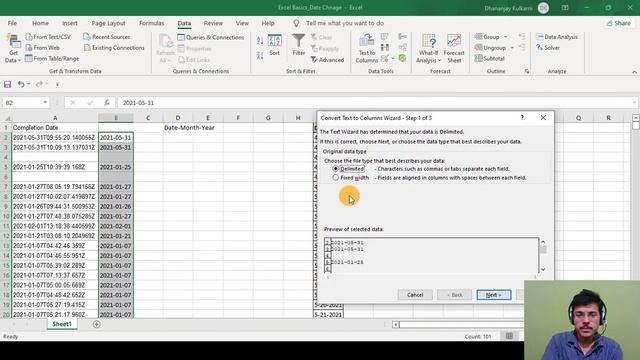Click the Dhananjay Kulkarni account avatar

(x=543, y=8)
